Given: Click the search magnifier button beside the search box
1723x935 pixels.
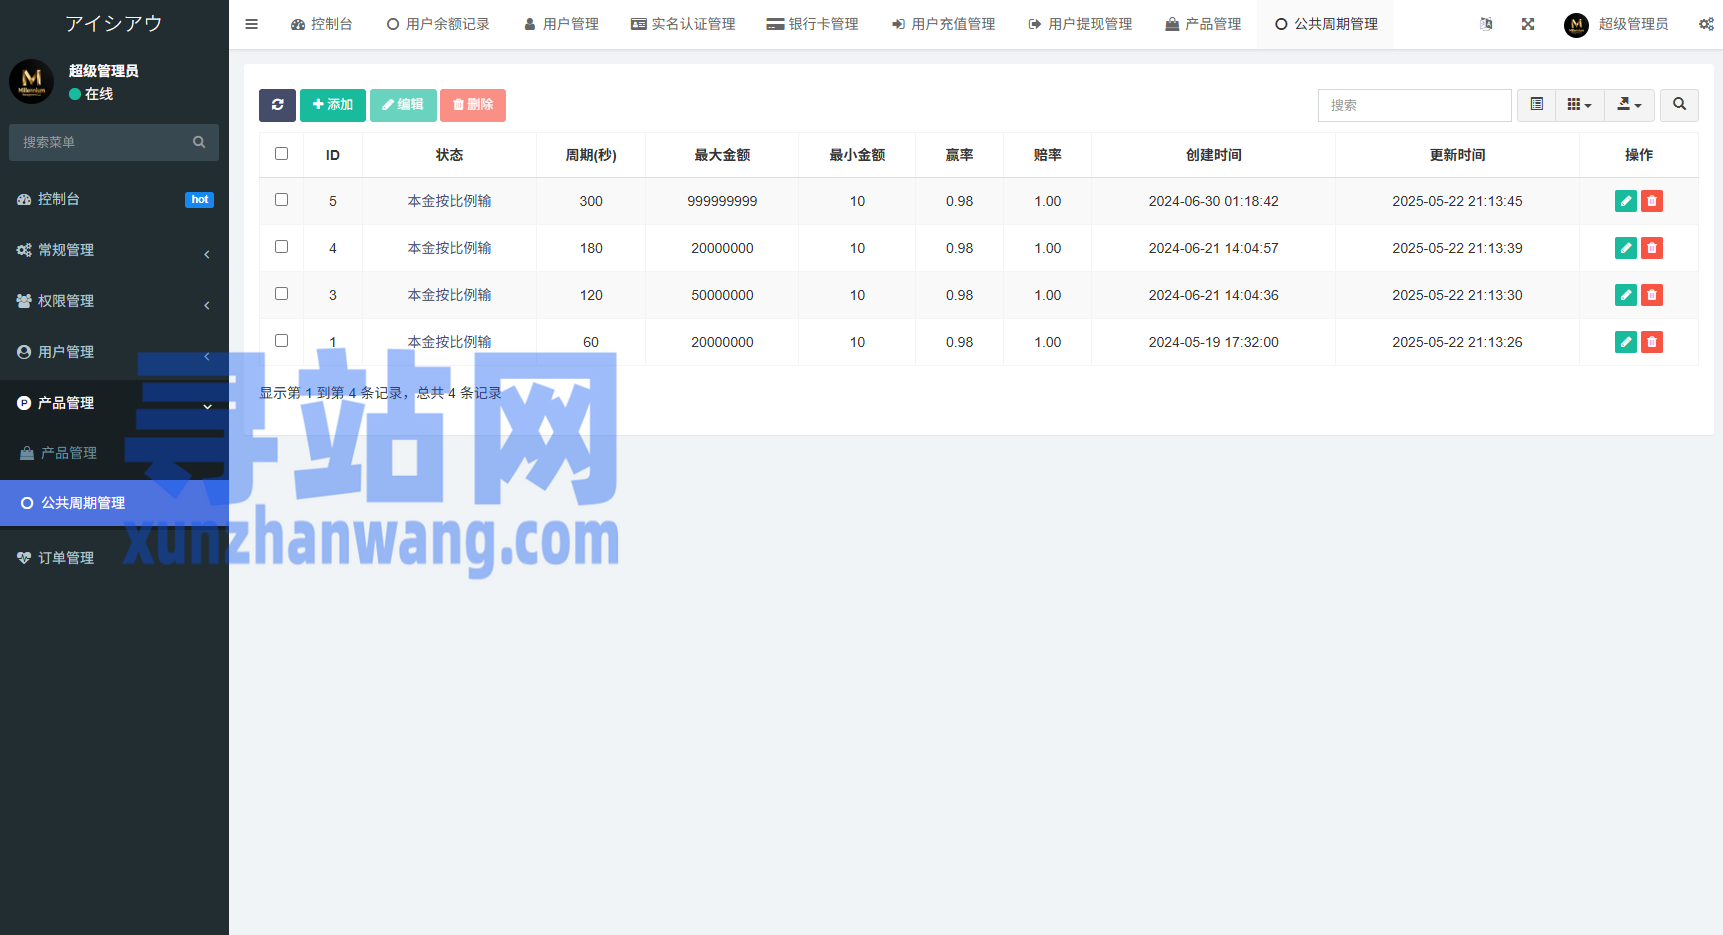Looking at the screenshot, I should point(1679,105).
